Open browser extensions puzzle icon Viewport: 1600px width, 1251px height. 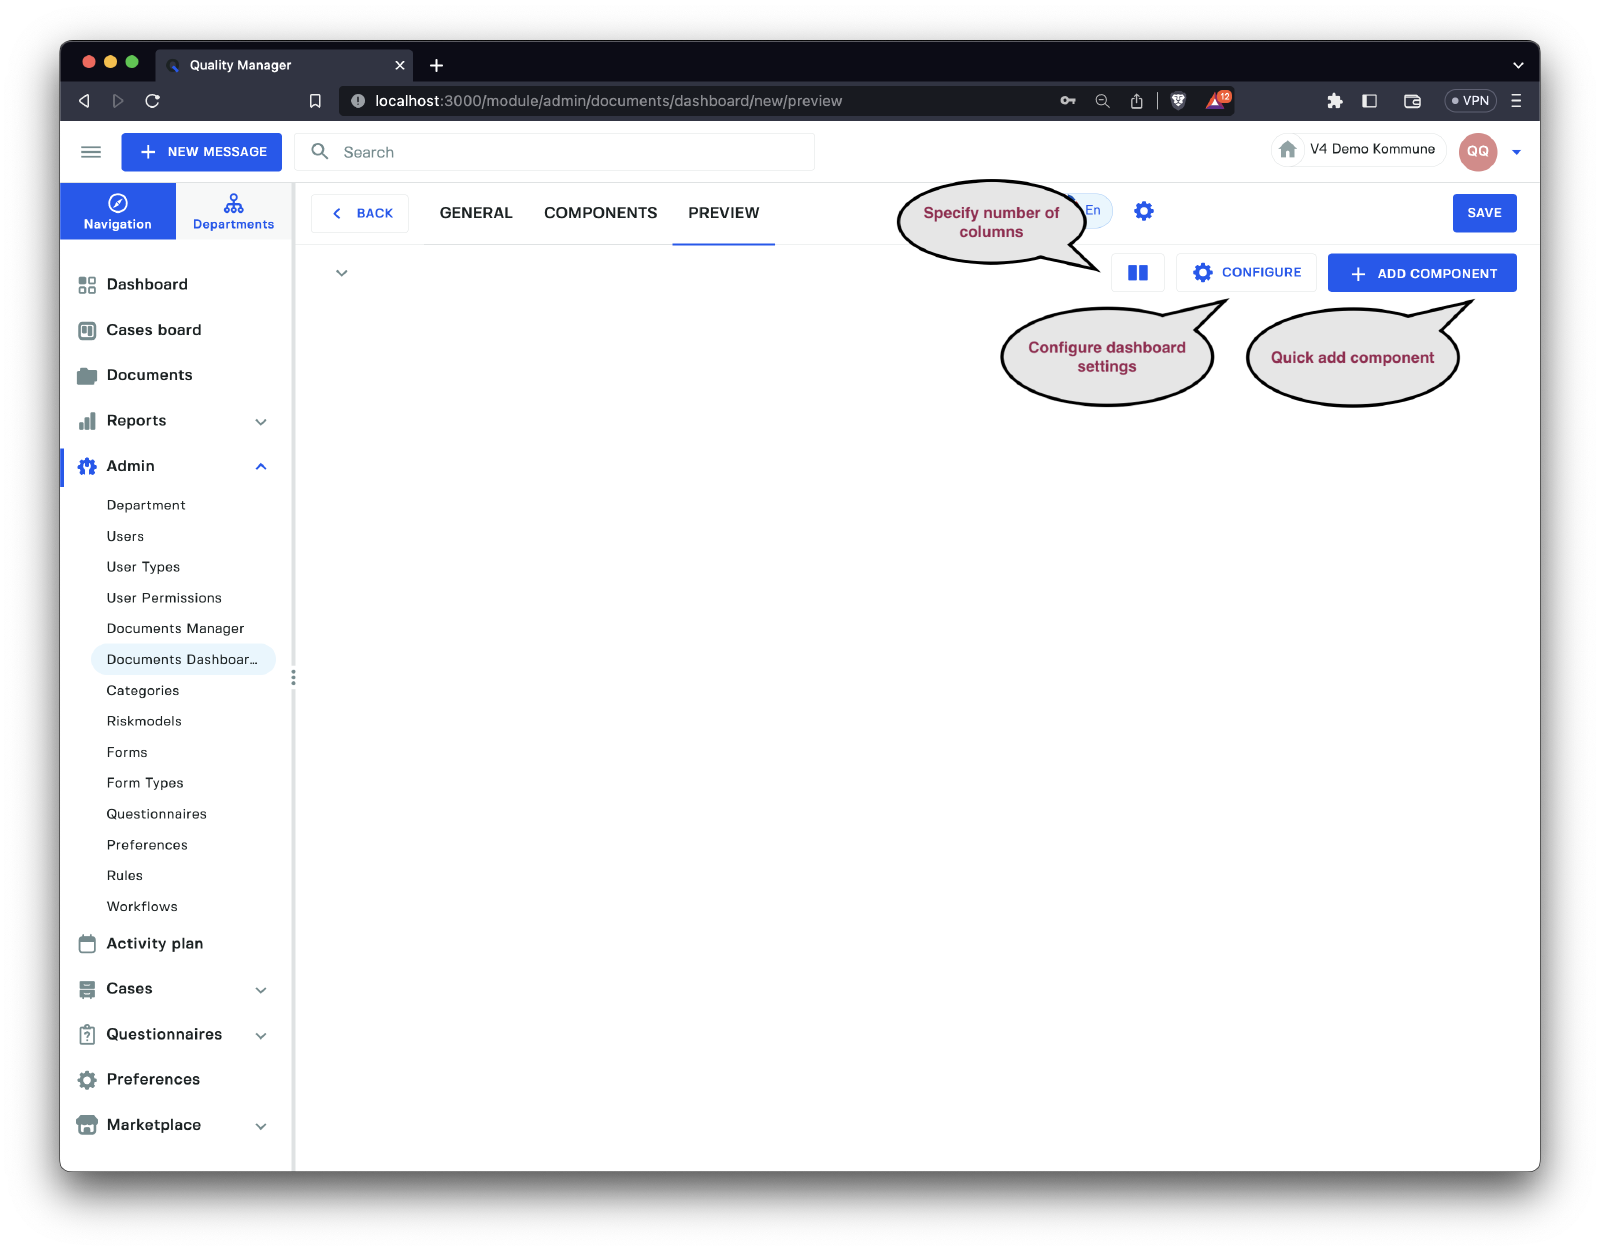[x=1334, y=100]
